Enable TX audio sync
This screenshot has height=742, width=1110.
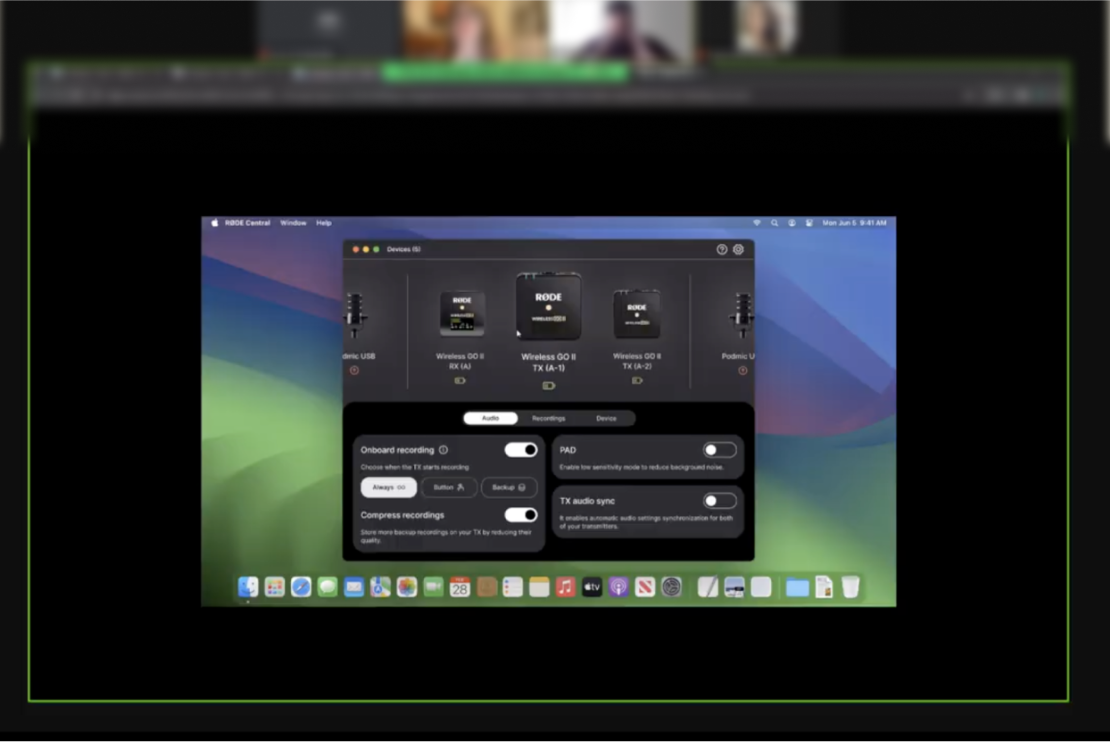point(718,500)
